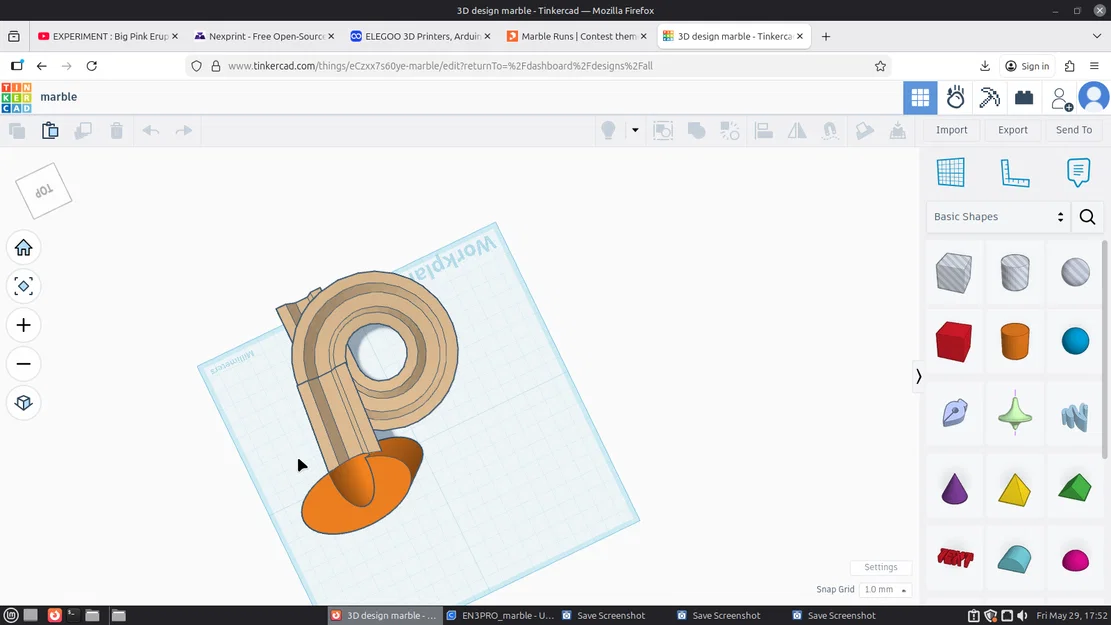
Task: Pick the striped Cylinder hole shape
Action: coord(1015,272)
